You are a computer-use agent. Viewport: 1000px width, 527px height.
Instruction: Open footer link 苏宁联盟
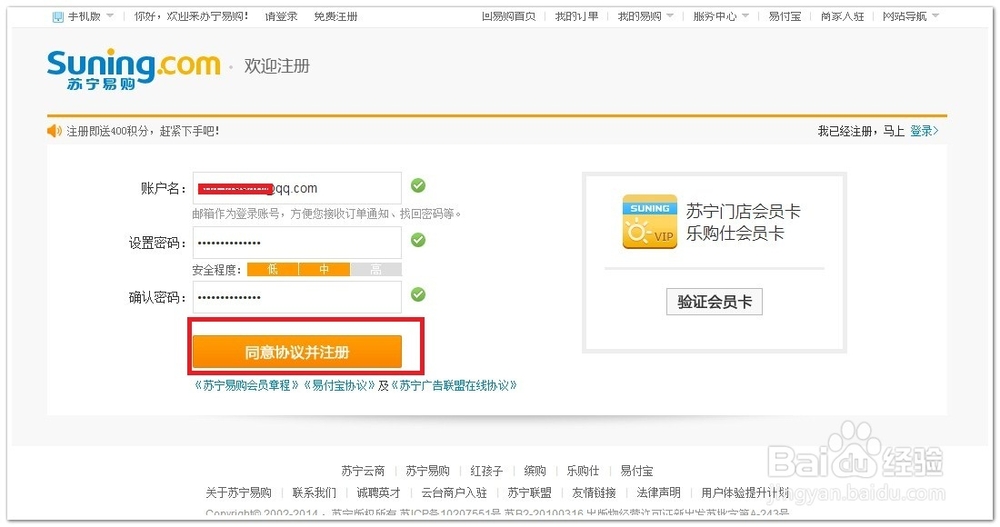pyautogui.click(x=529, y=493)
